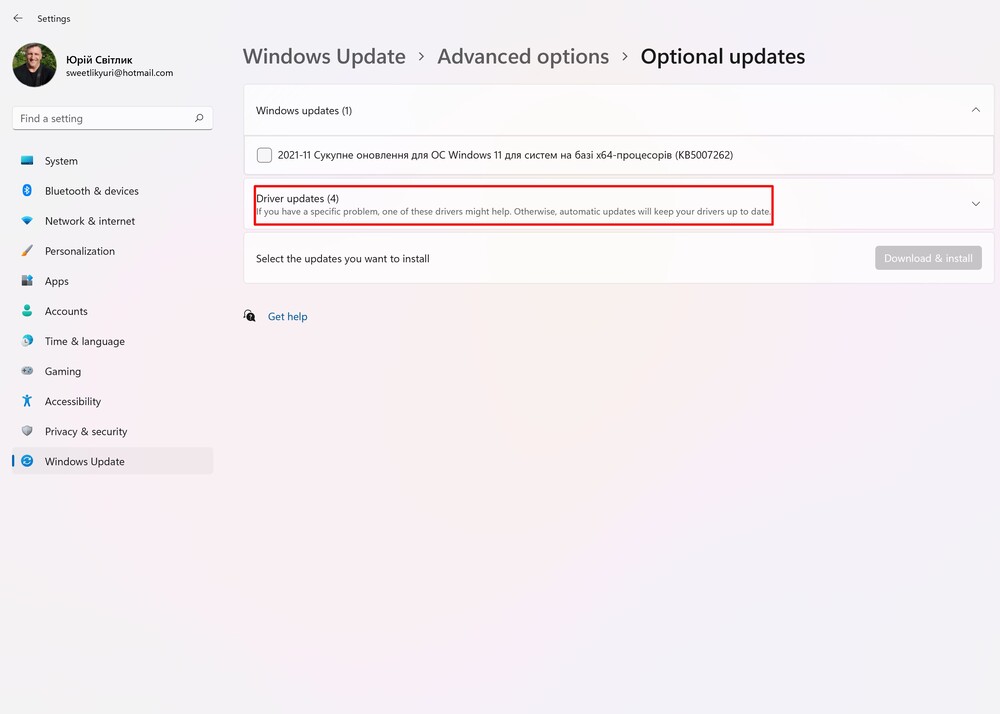Click the back arrow in Settings

click(18, 18)
